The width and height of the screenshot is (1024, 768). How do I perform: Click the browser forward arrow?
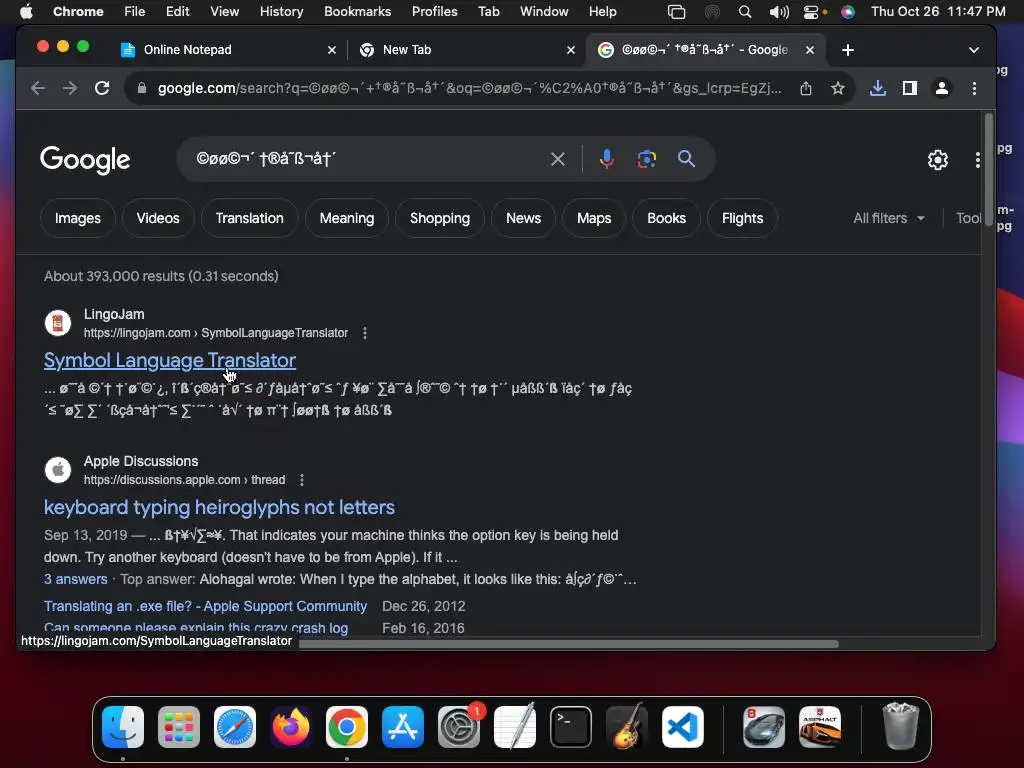pos(70,88)
